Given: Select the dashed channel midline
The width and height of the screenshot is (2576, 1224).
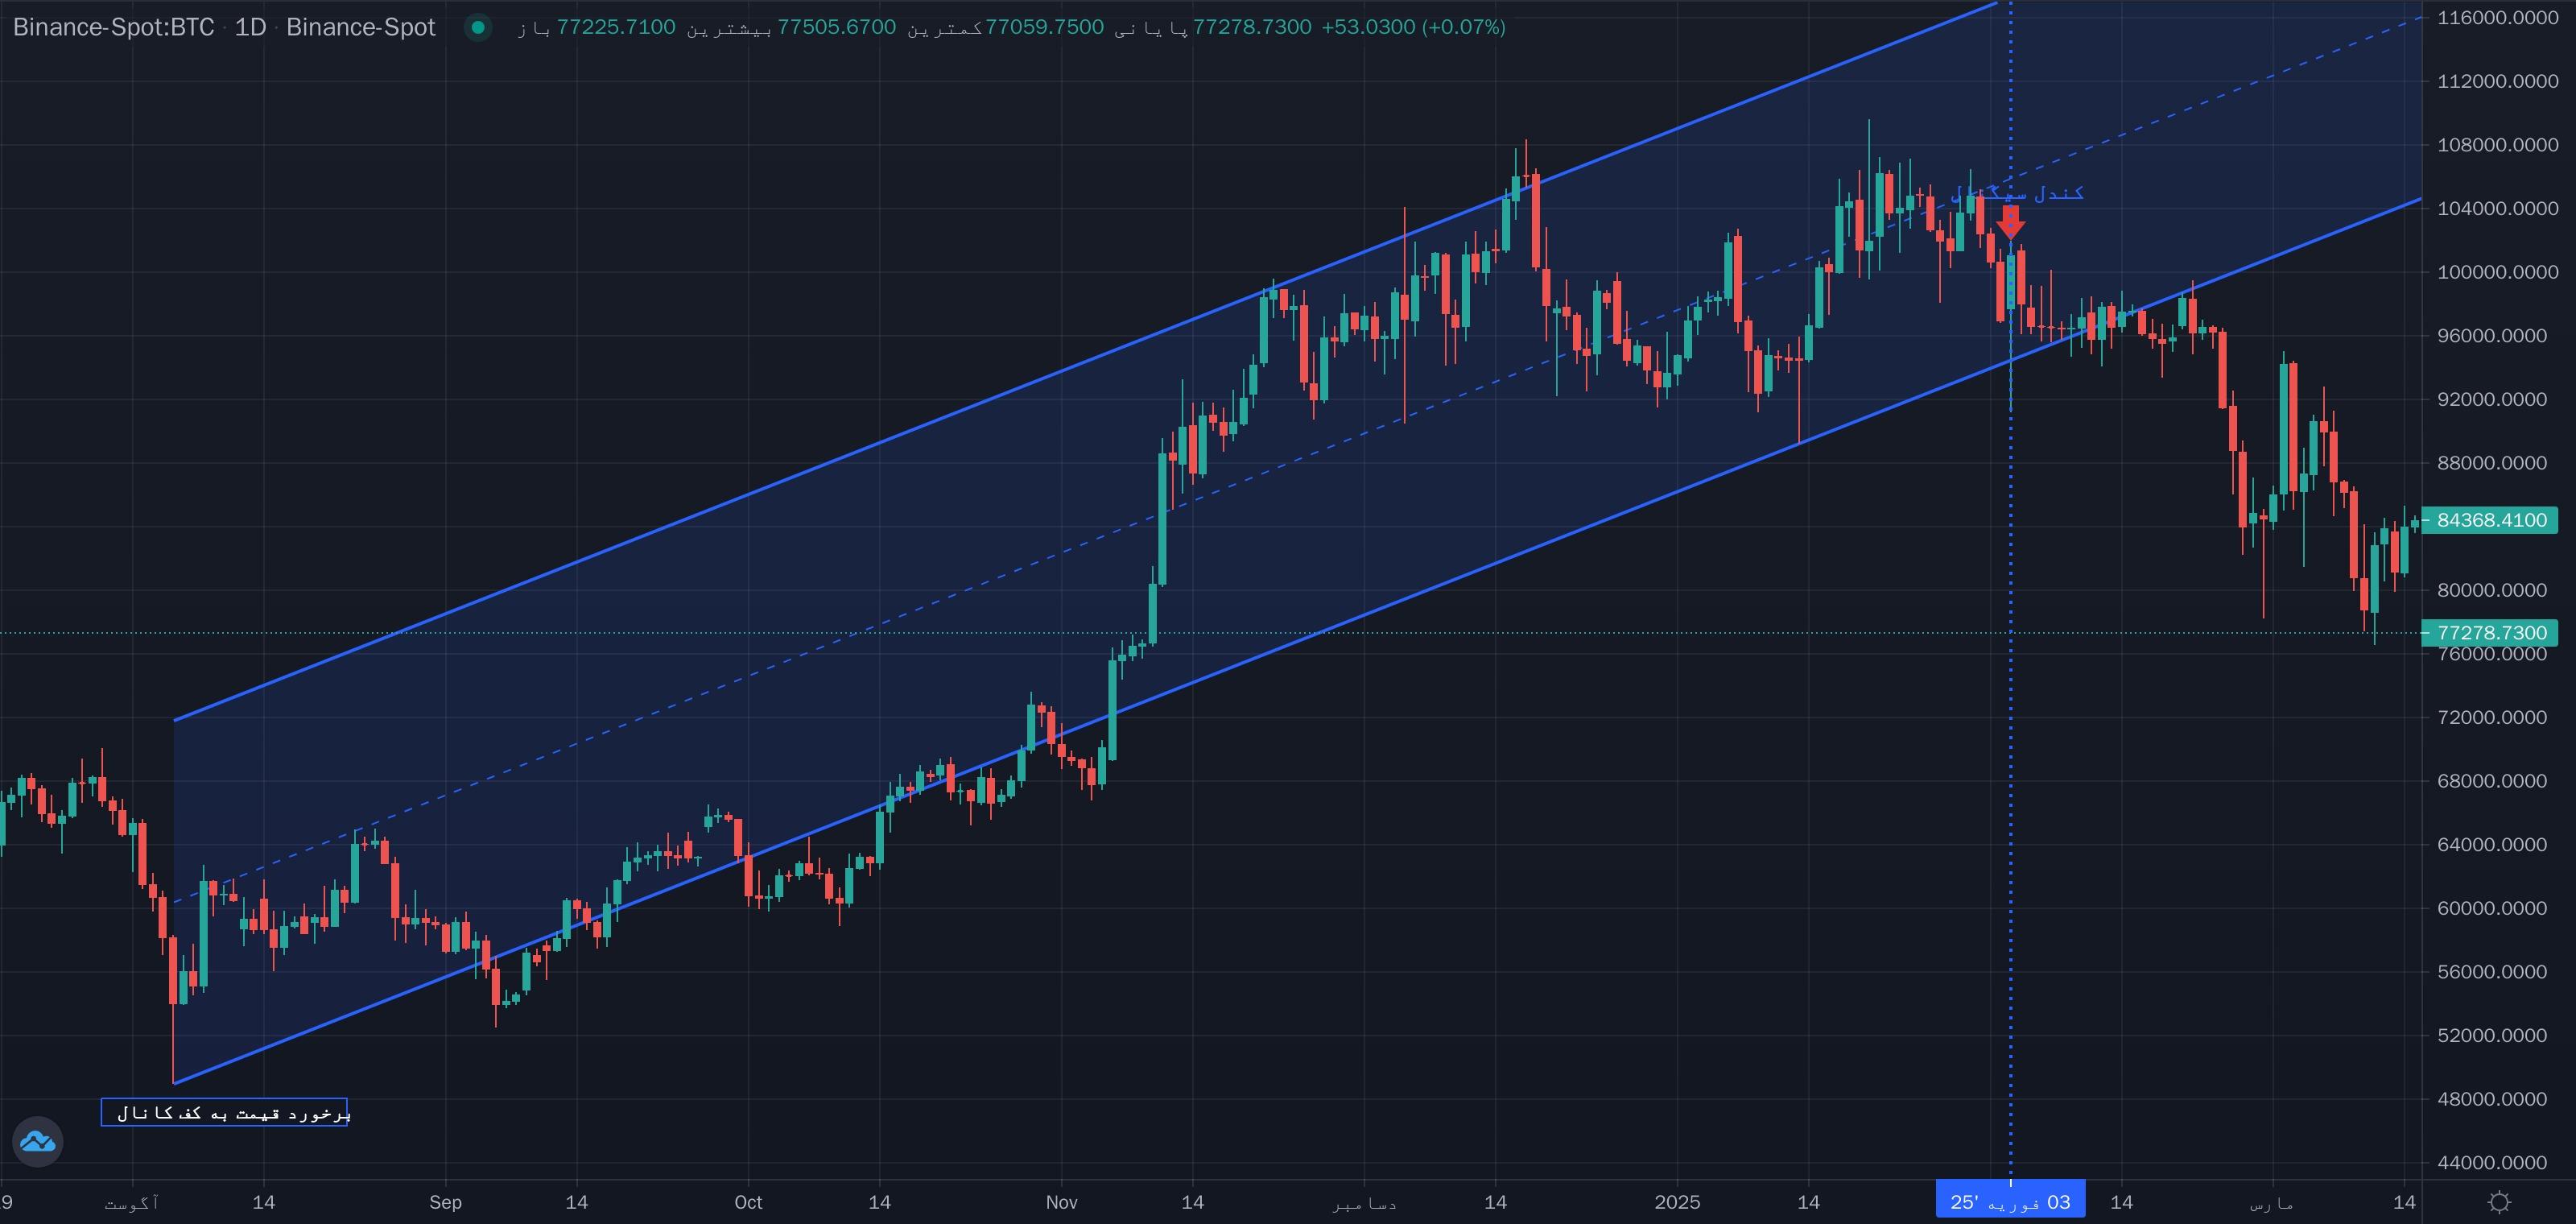Looking at the screenshot, I should (x=1298, y=460).
